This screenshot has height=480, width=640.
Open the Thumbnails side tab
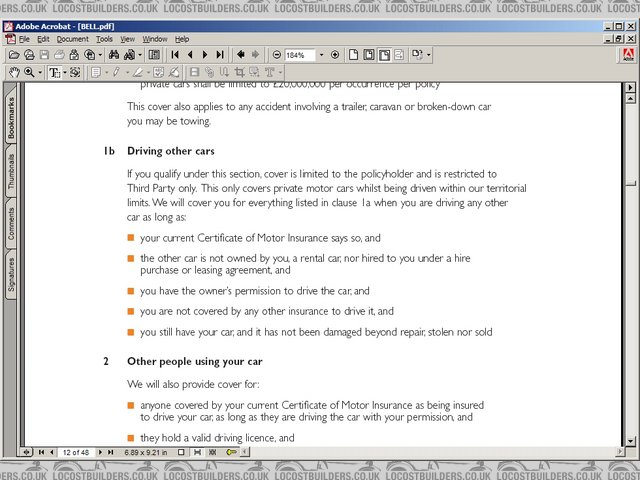[x=11, y=172]
